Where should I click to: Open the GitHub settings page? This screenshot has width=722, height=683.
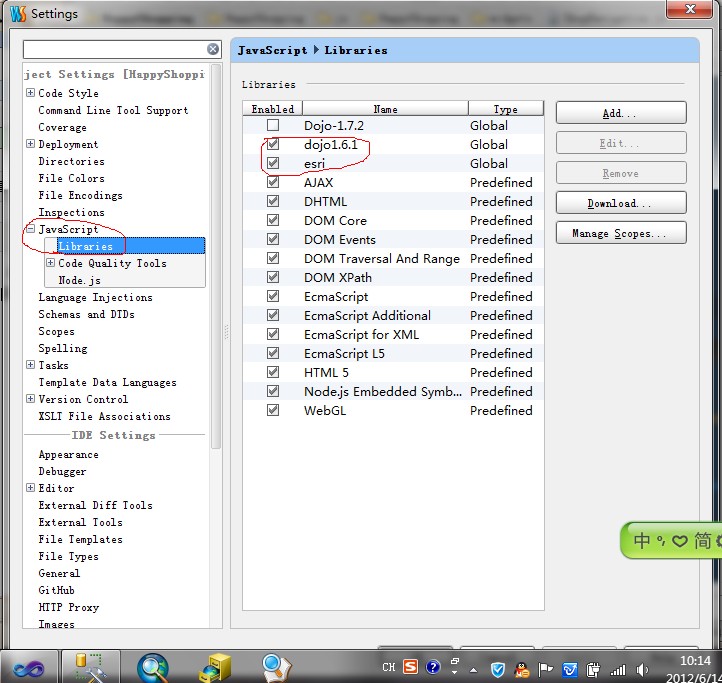point(56,590)
